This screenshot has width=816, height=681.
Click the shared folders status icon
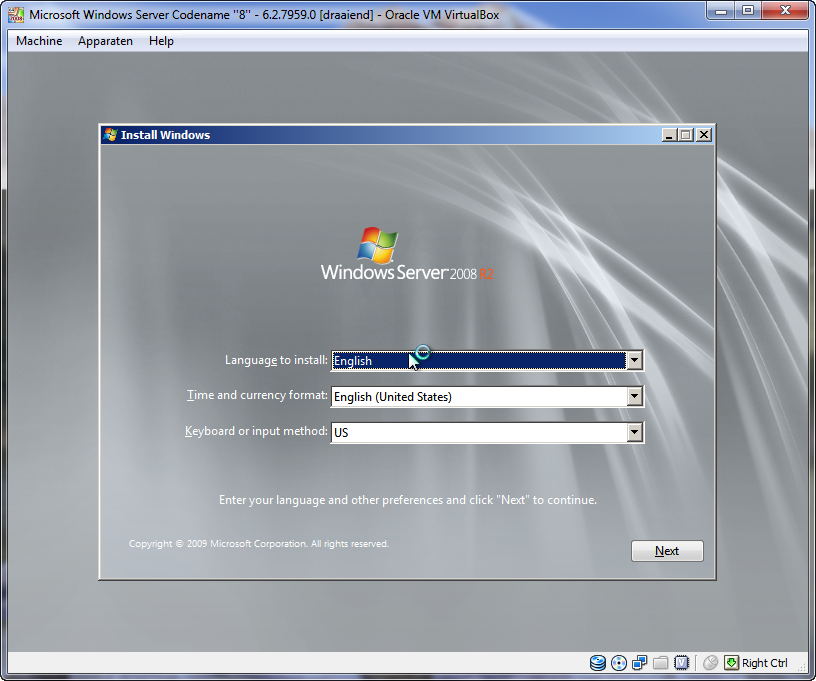point(660,663)
